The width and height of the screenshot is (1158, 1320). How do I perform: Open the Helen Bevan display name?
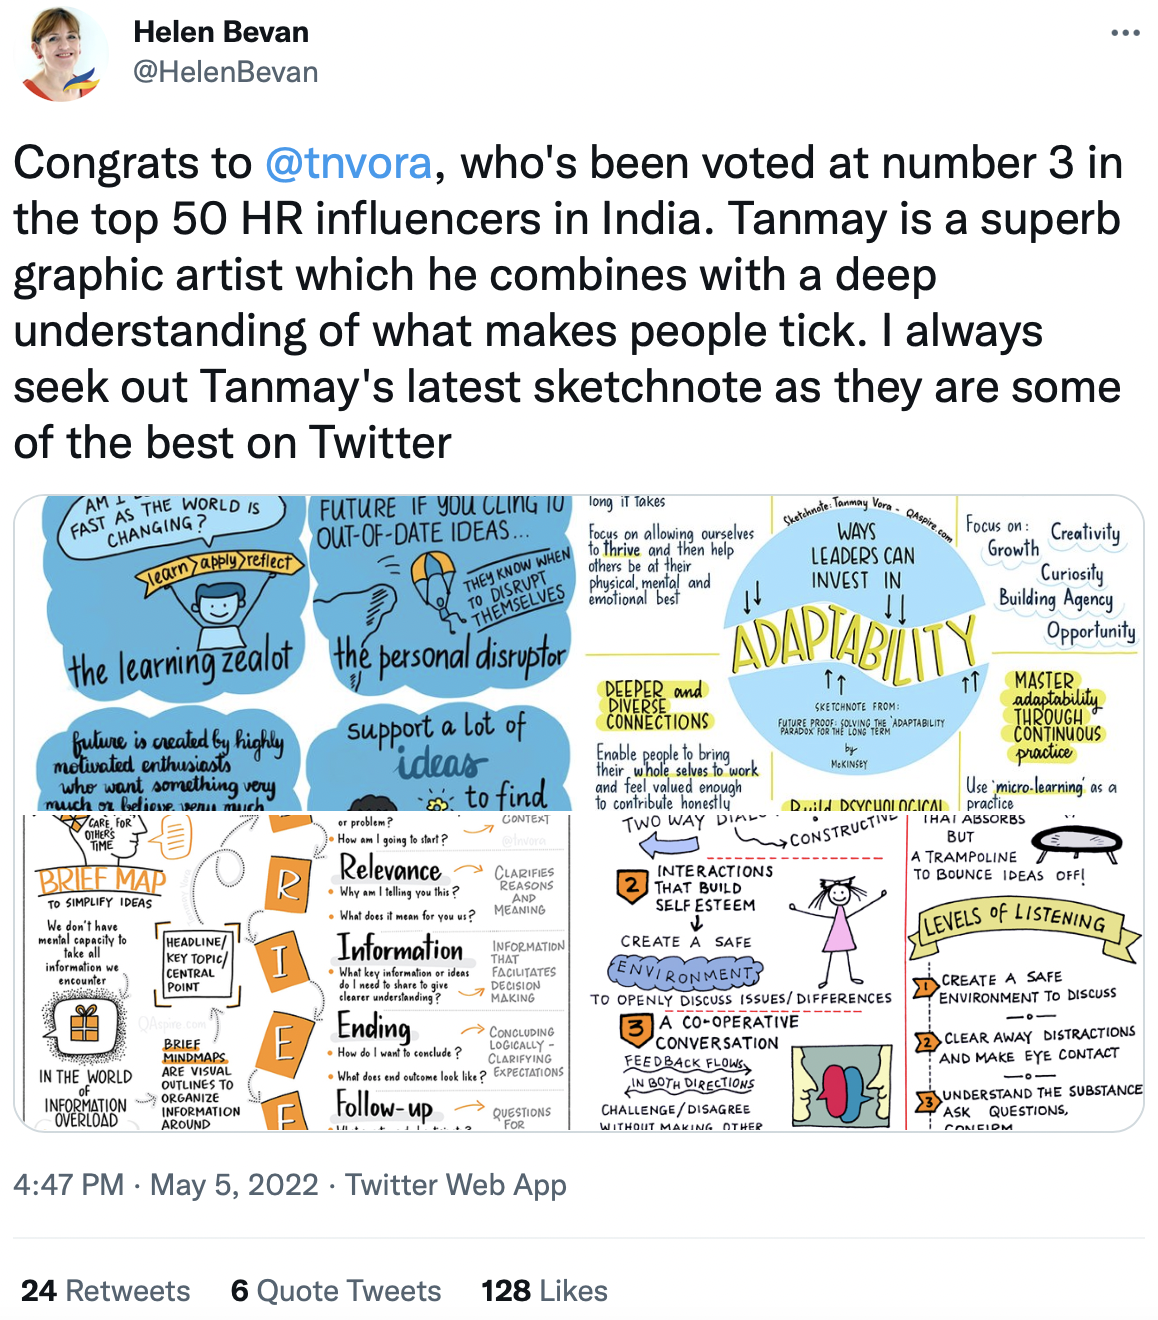221,32
